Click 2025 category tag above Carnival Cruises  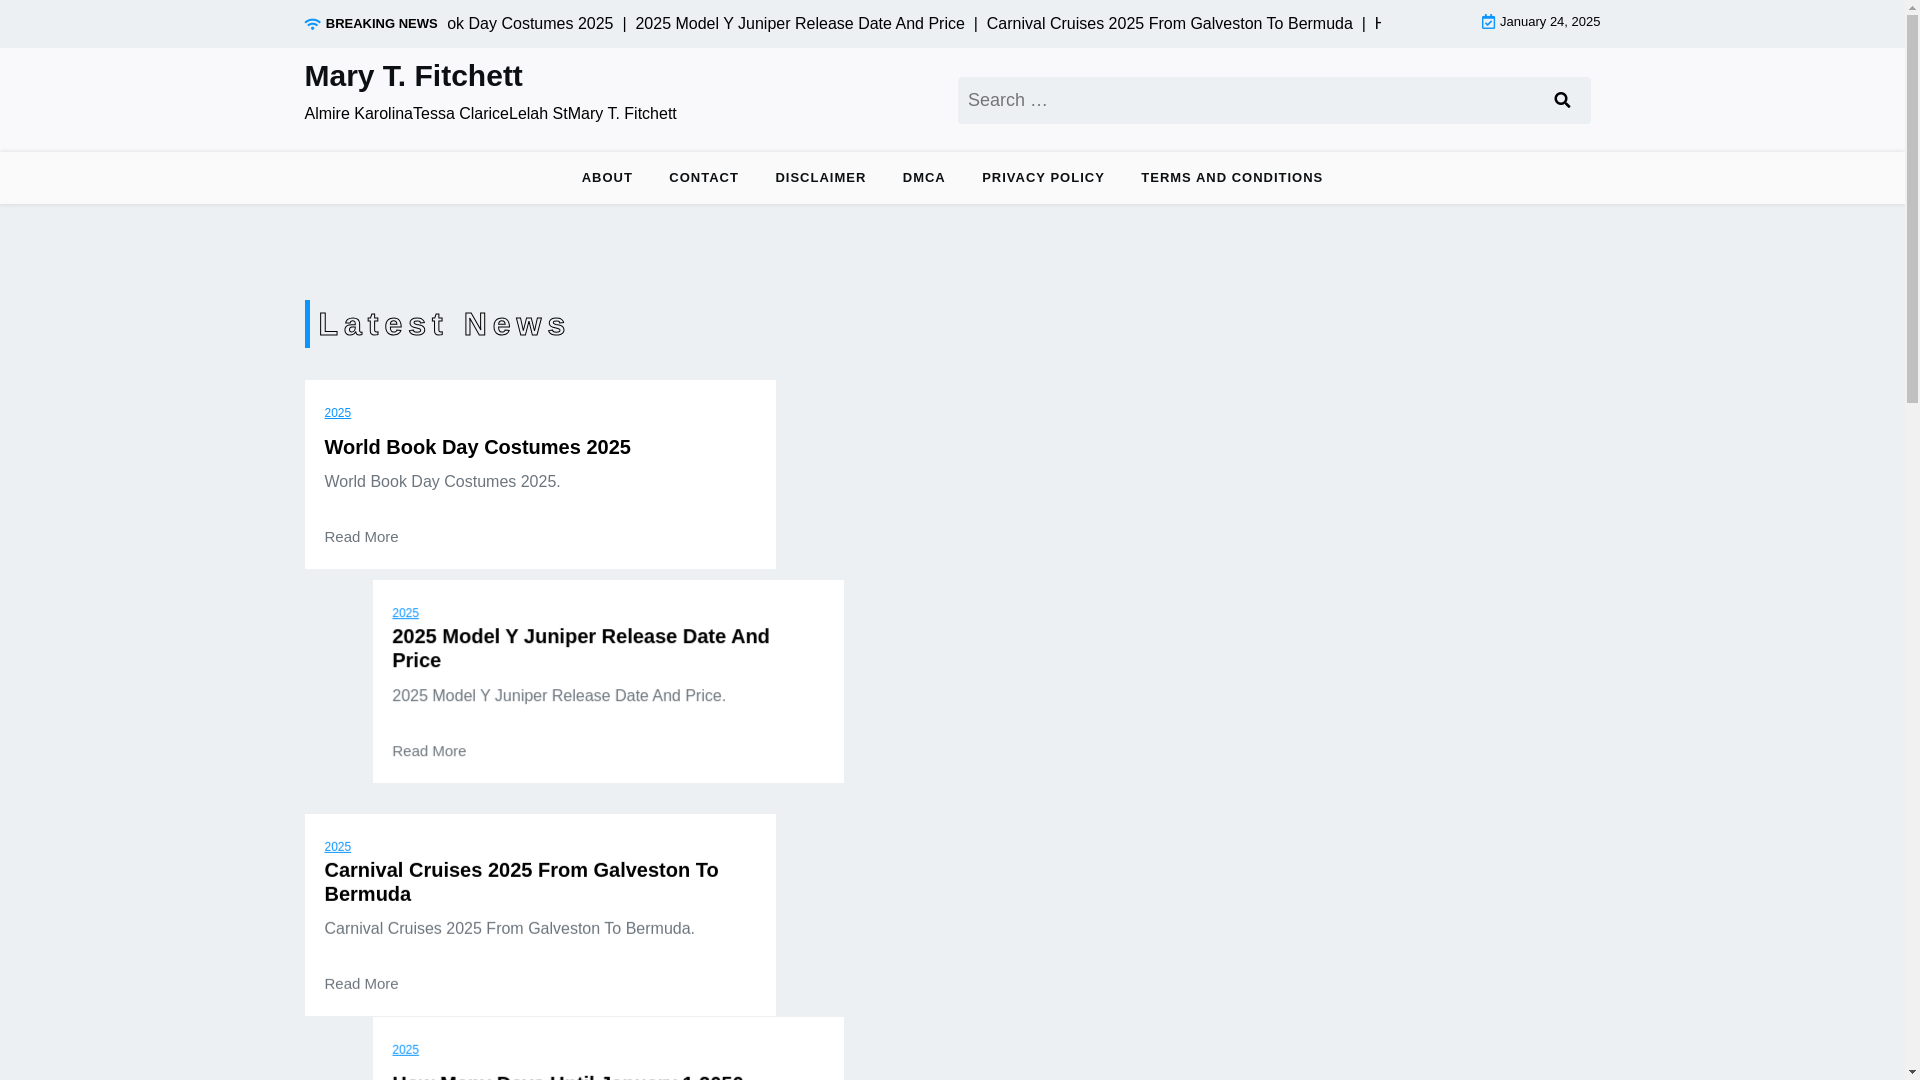[x=338, y=847]
